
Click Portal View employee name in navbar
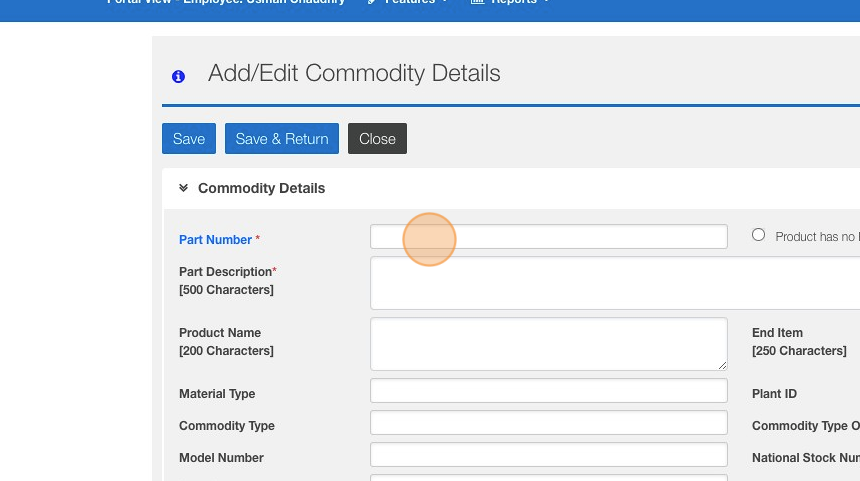click(x=226, y=3)
